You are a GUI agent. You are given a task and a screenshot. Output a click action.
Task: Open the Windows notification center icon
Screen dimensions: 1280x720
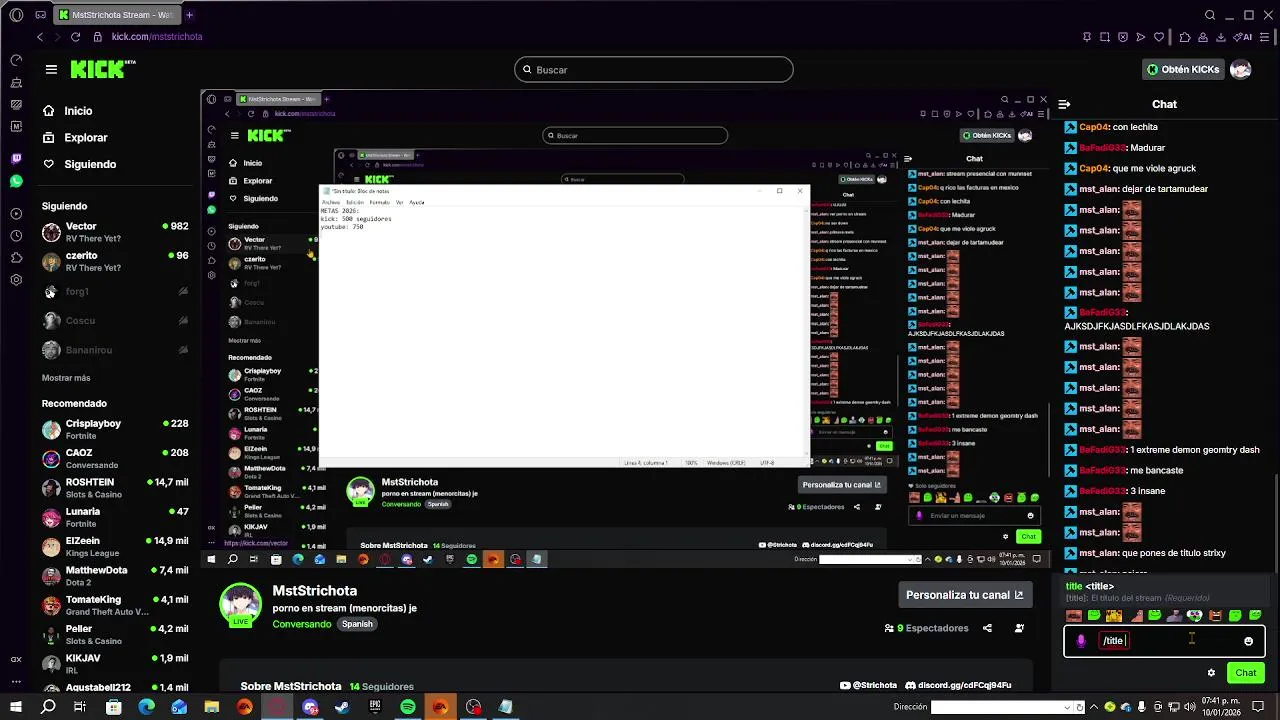(1258, 707)
